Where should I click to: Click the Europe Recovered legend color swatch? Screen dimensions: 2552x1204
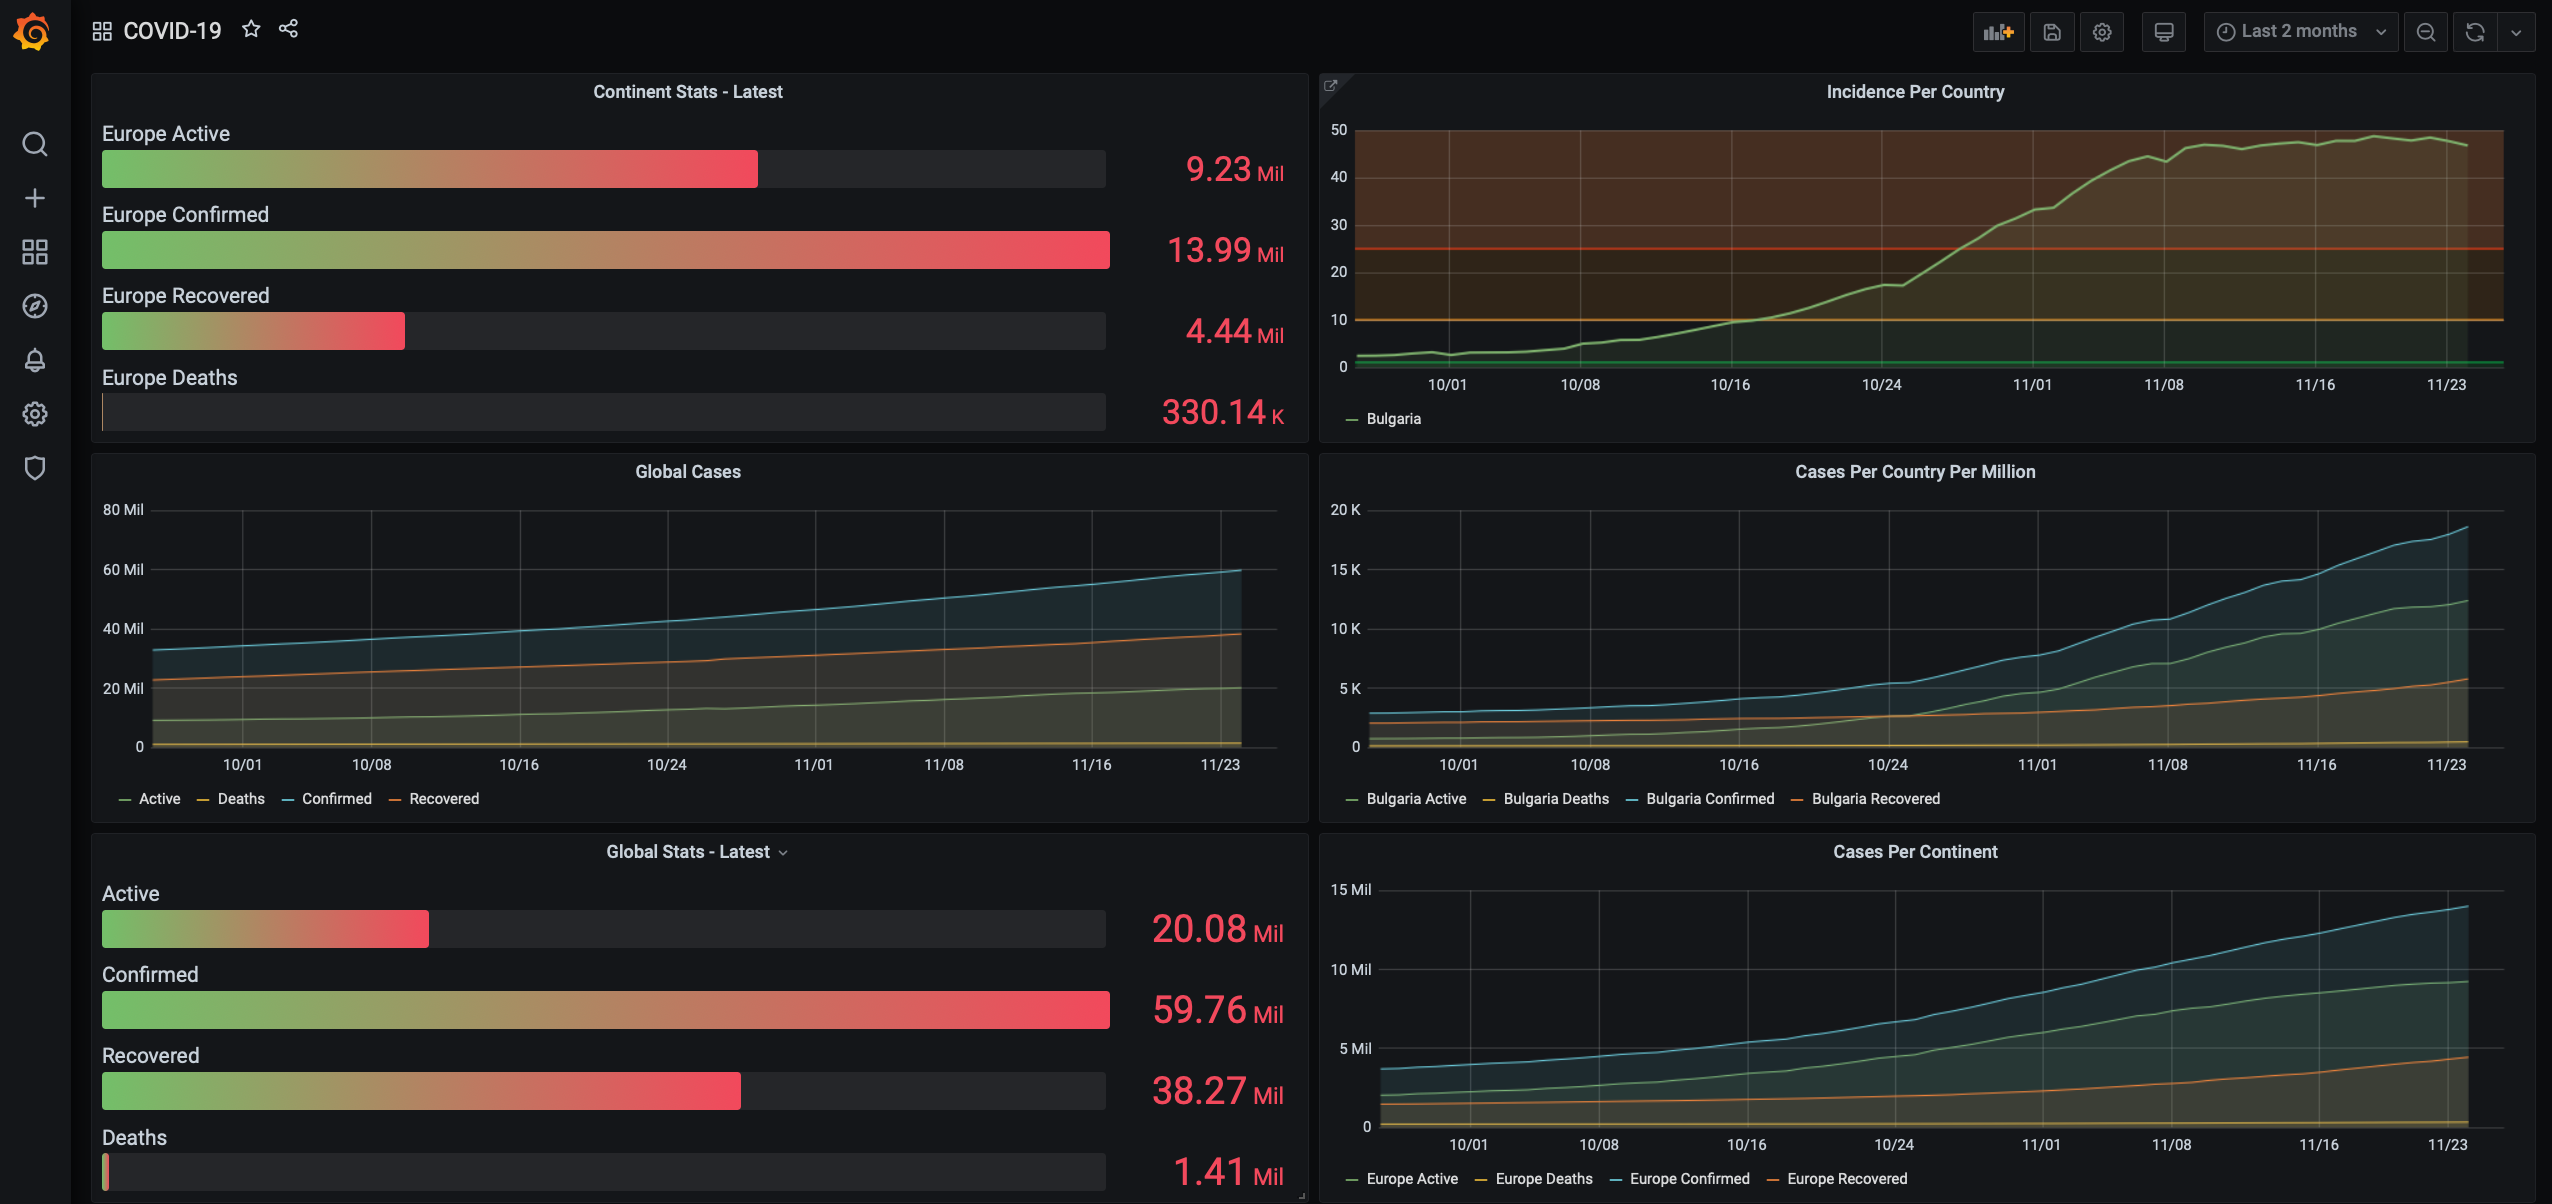[x=1773, y=1180]
